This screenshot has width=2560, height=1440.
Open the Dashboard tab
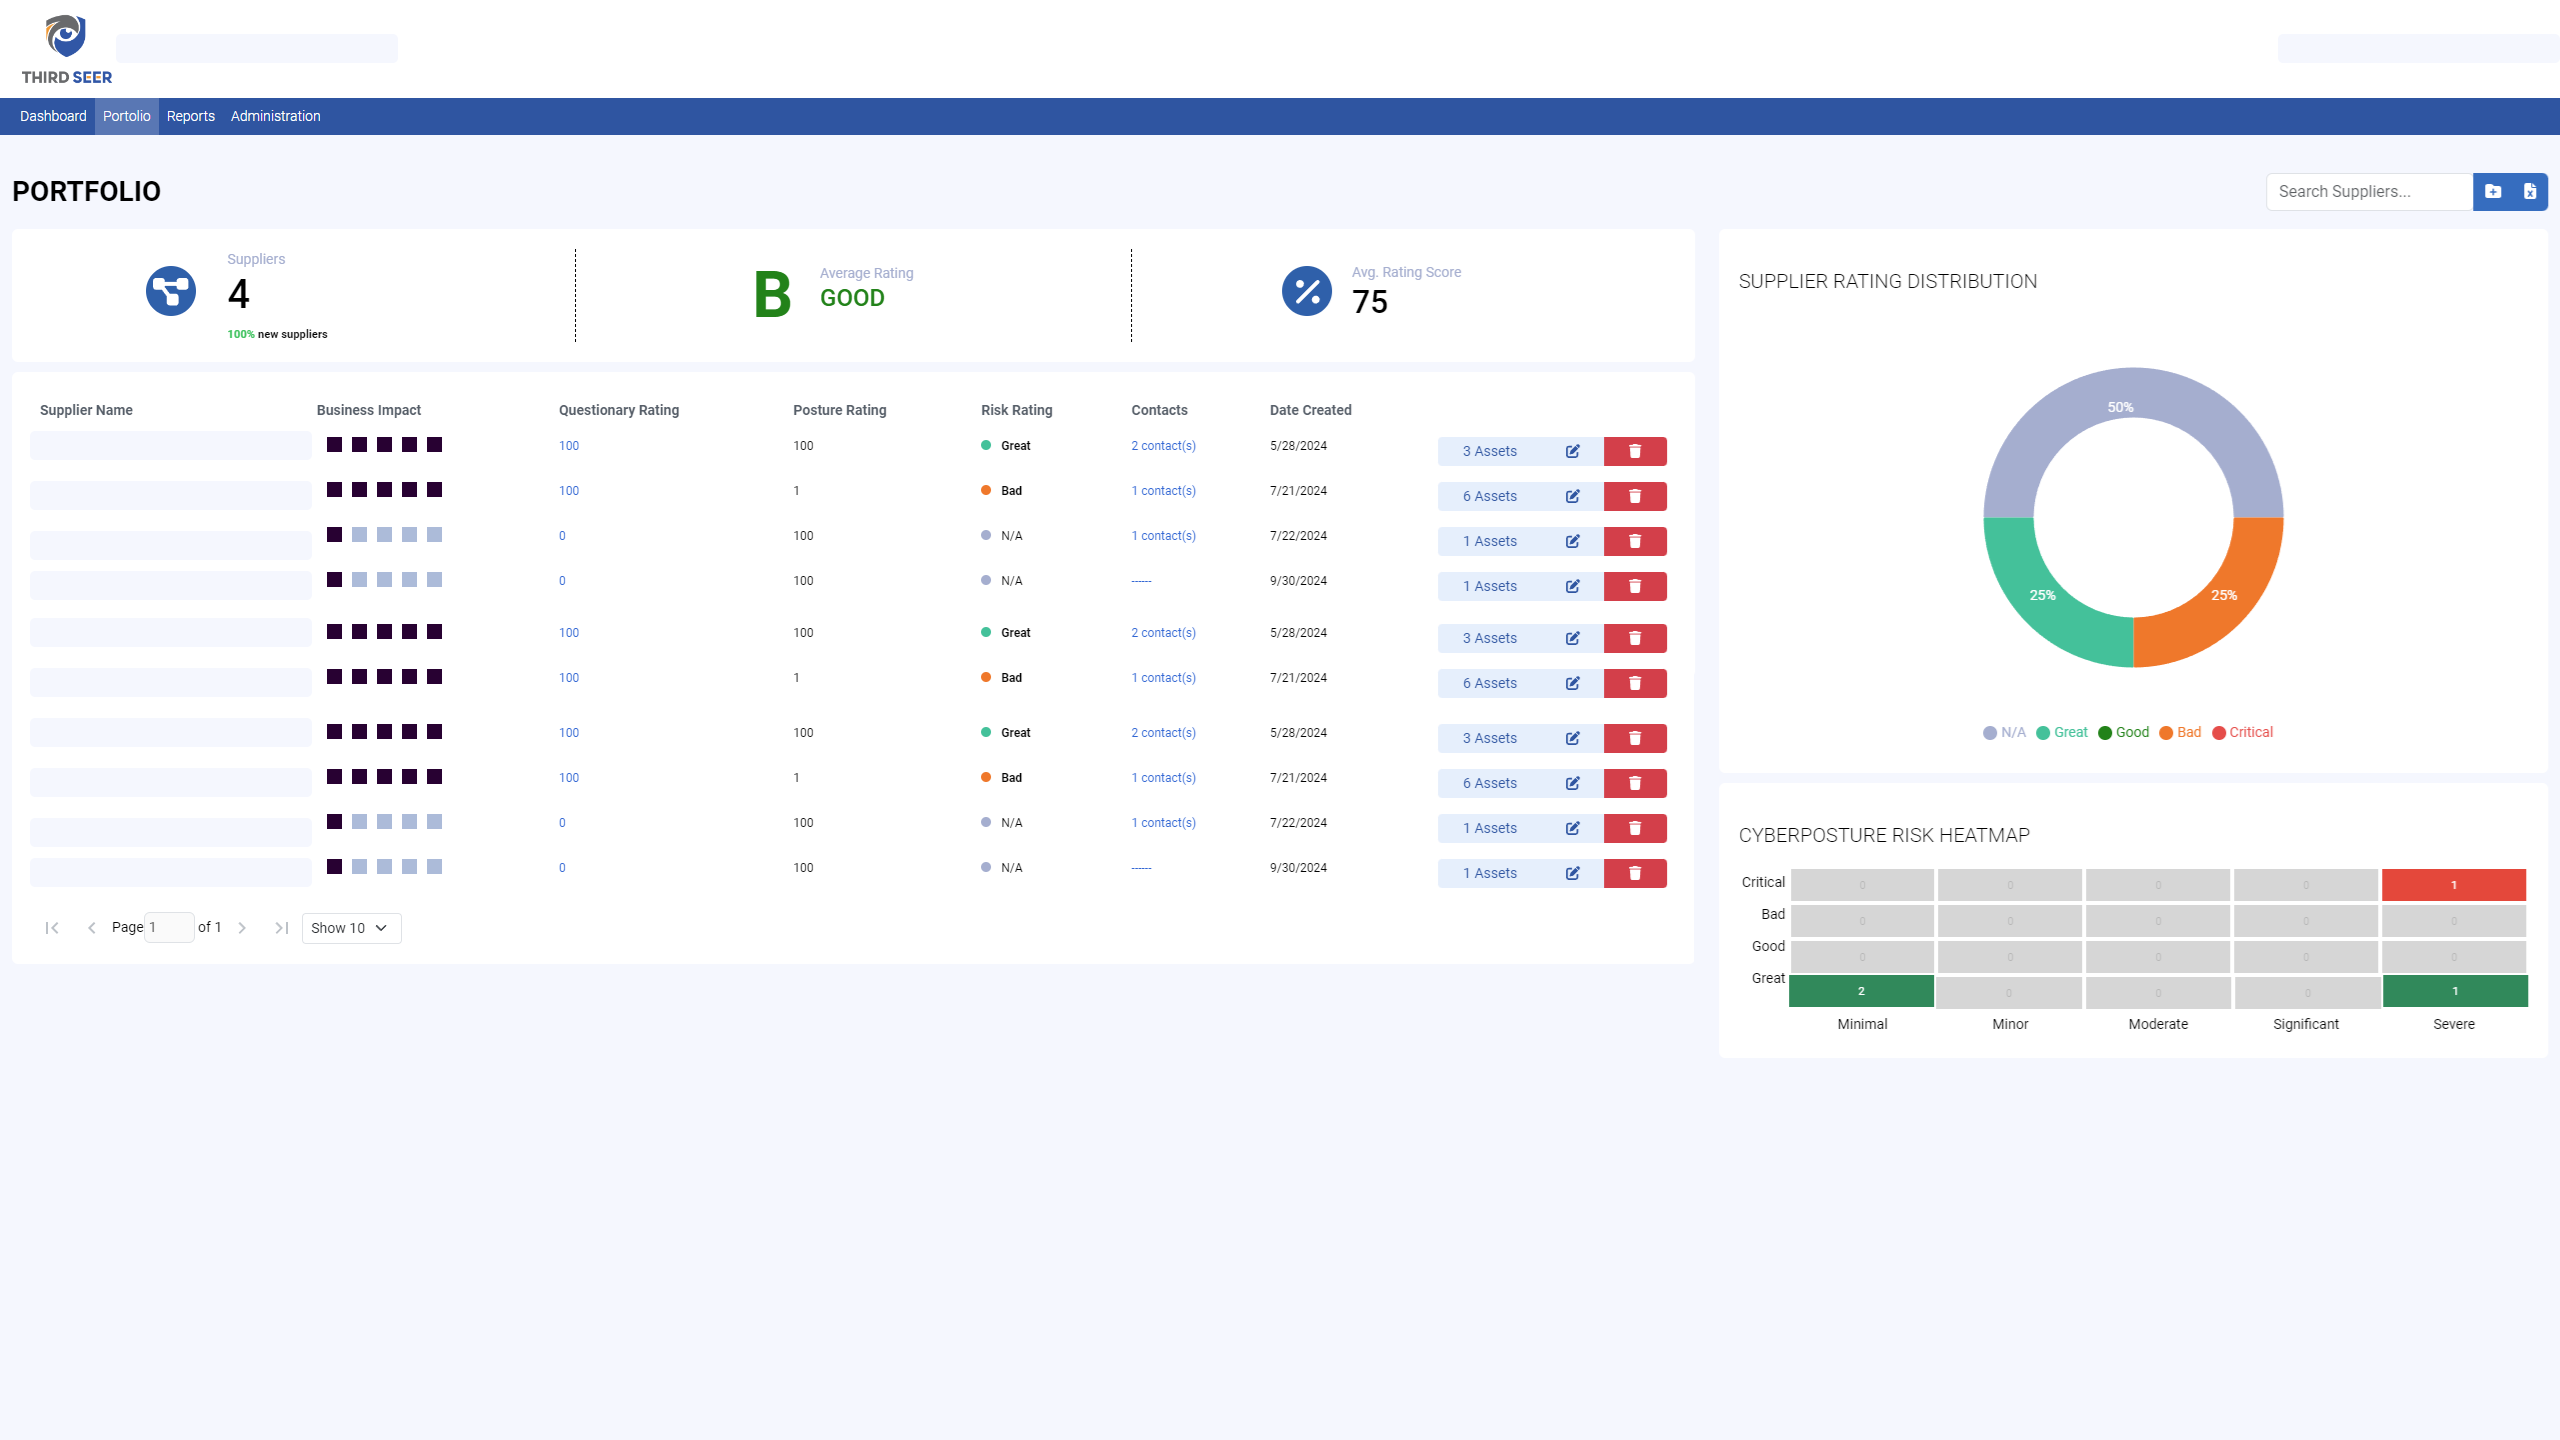pyautogui.click(x=53, y=116)
